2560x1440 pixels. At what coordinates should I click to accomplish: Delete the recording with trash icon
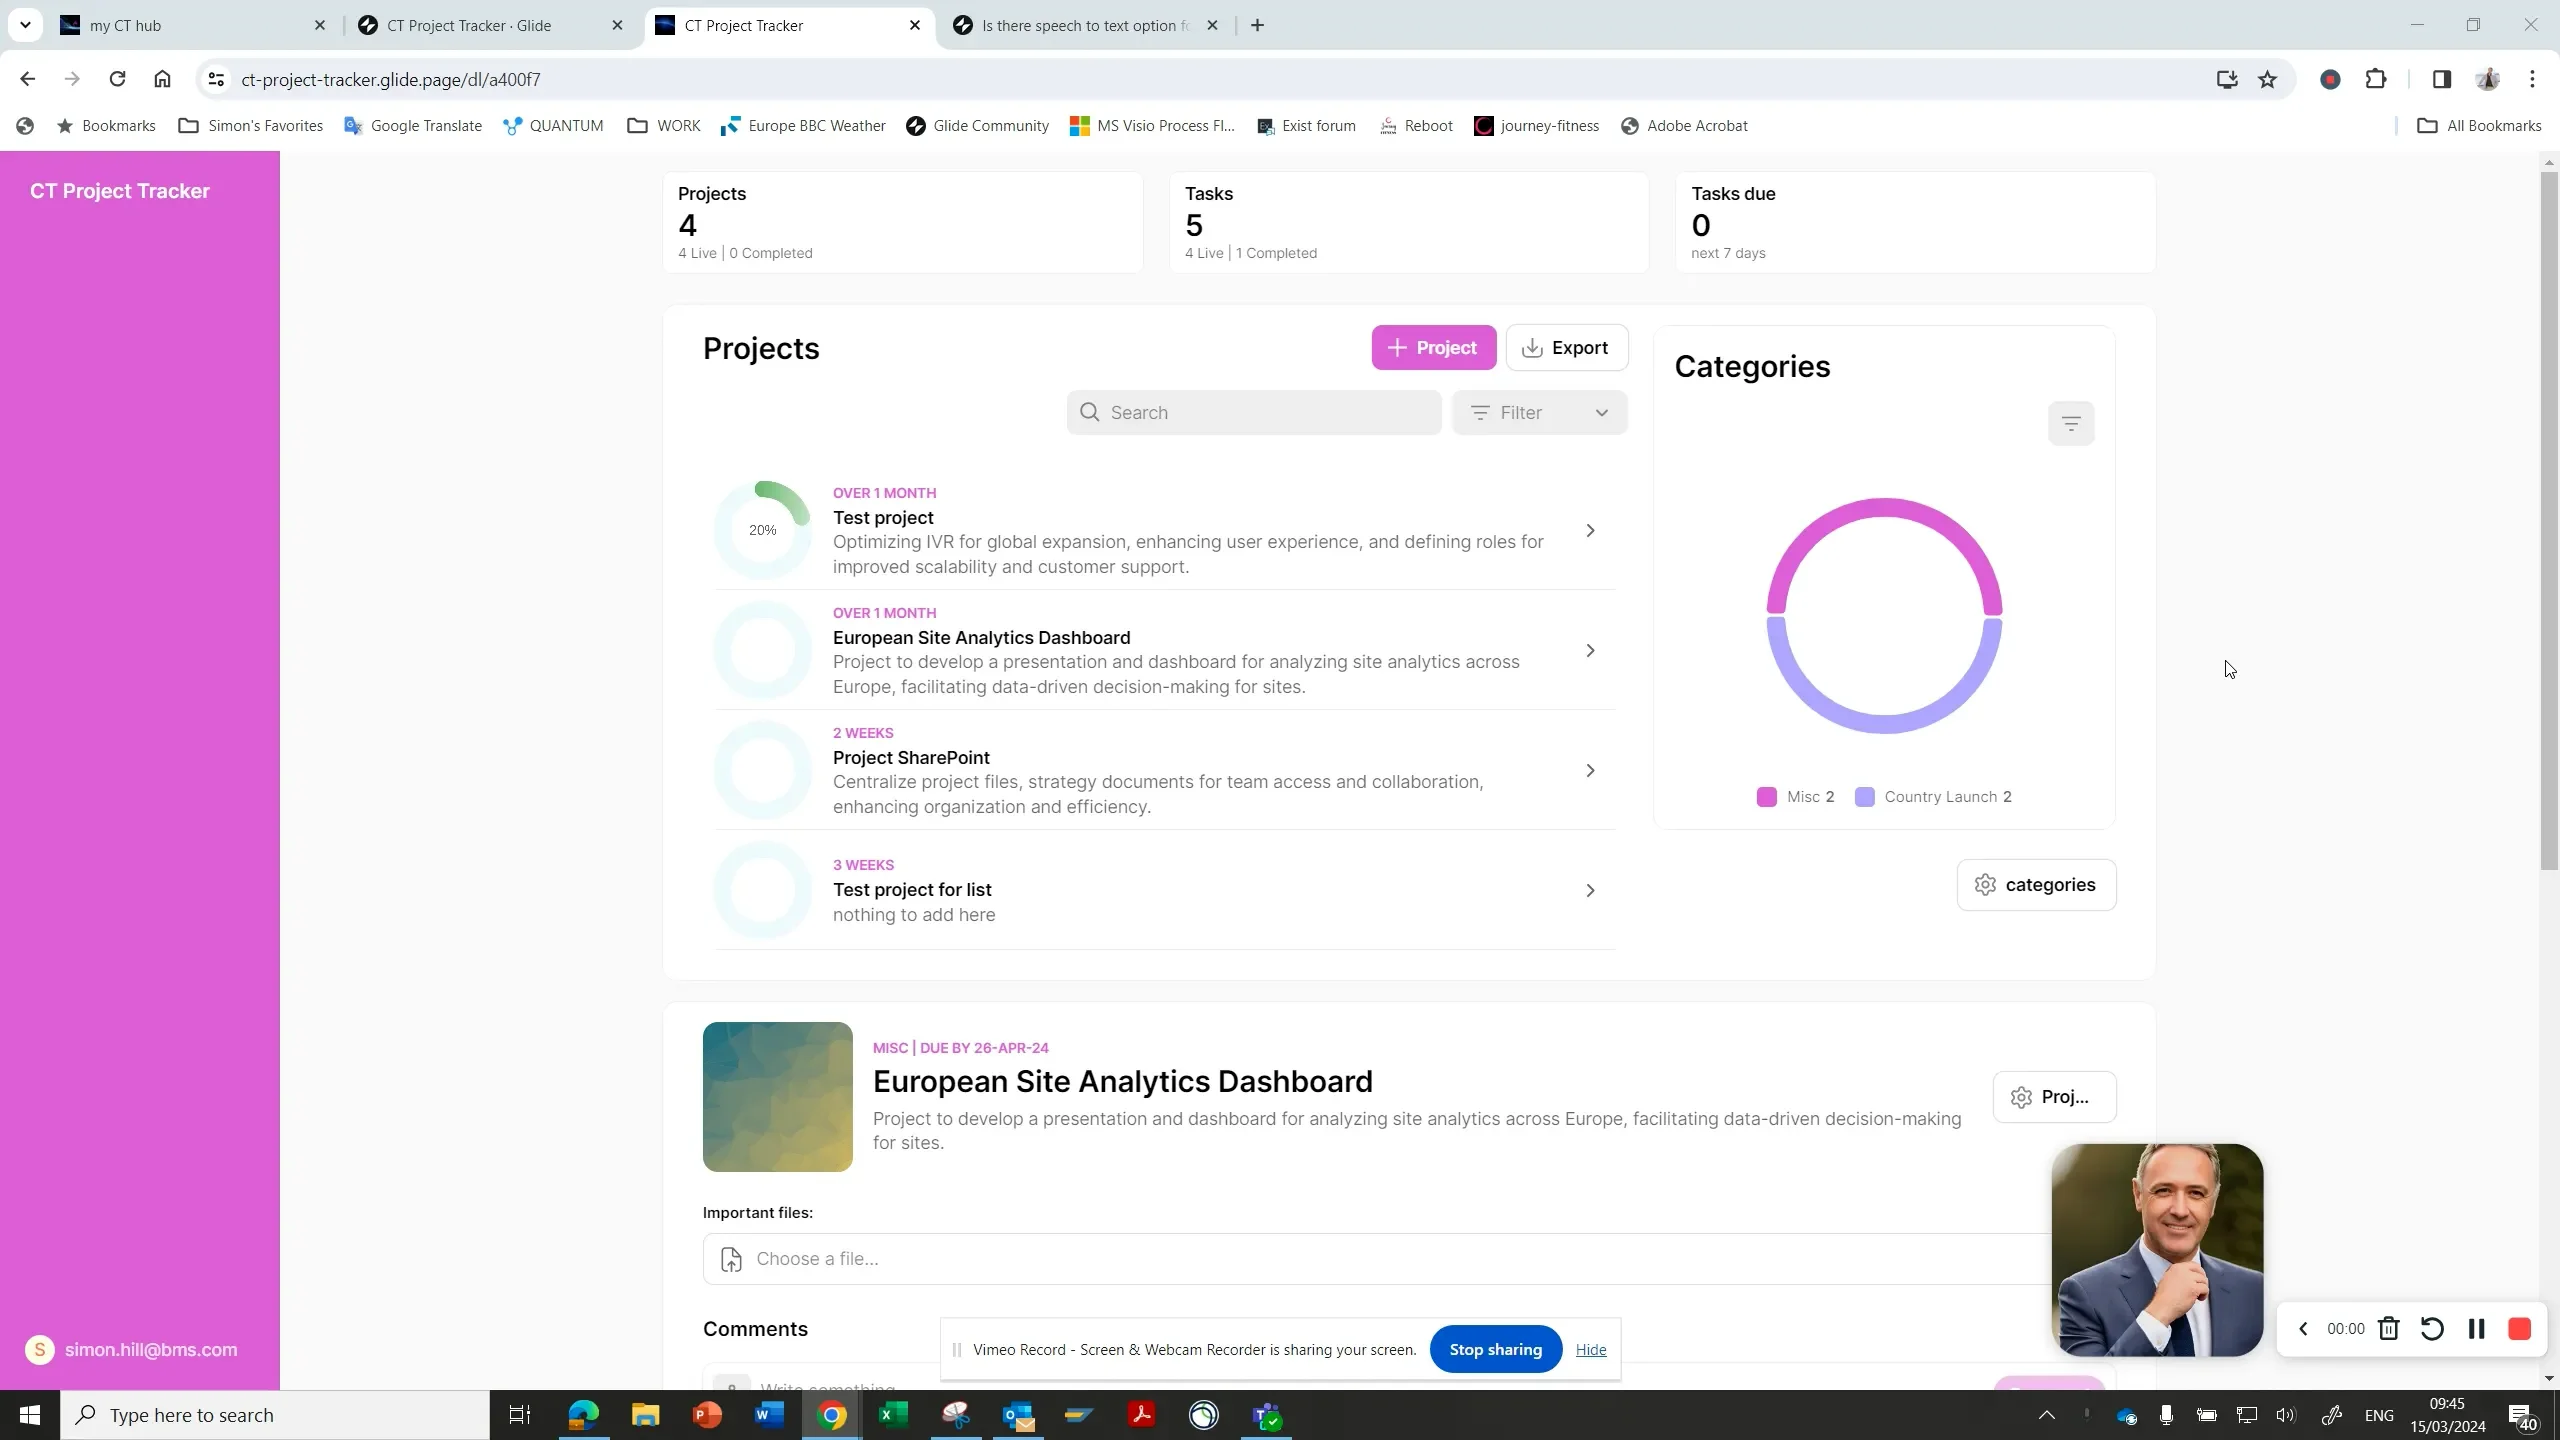(2388, 1328)
